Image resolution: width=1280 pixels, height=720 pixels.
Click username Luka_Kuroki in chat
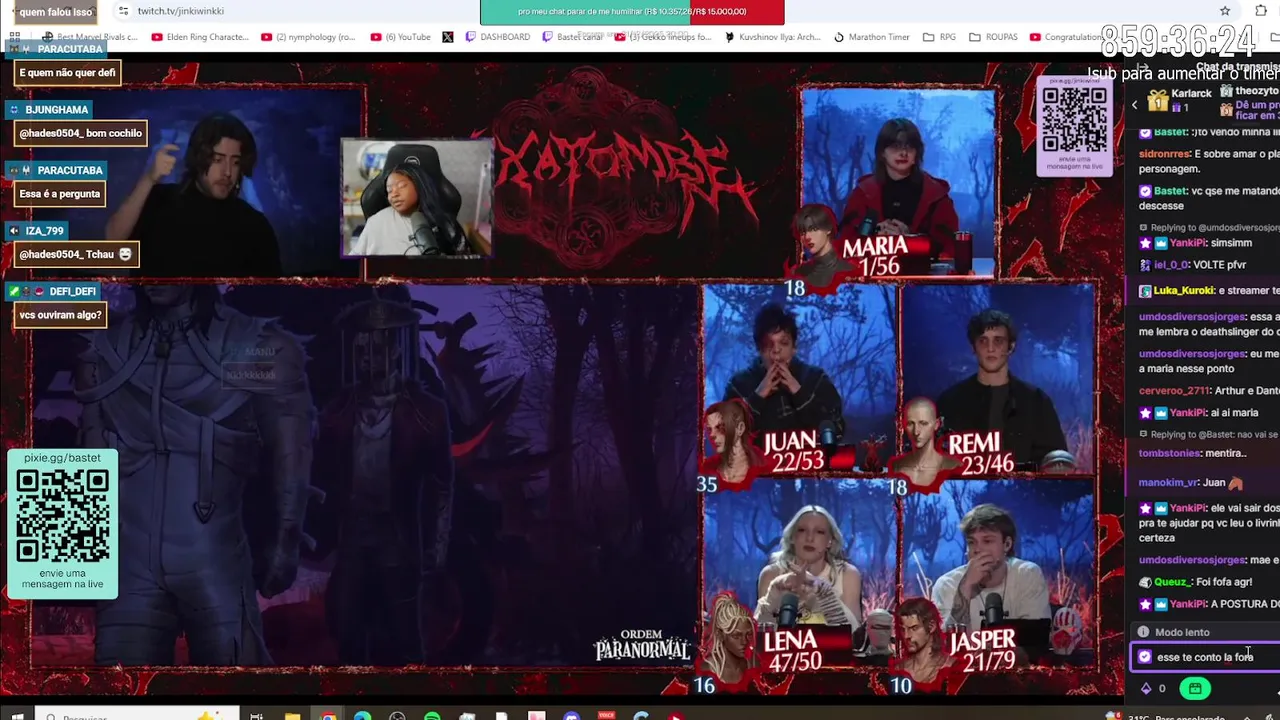point(1182,290)
